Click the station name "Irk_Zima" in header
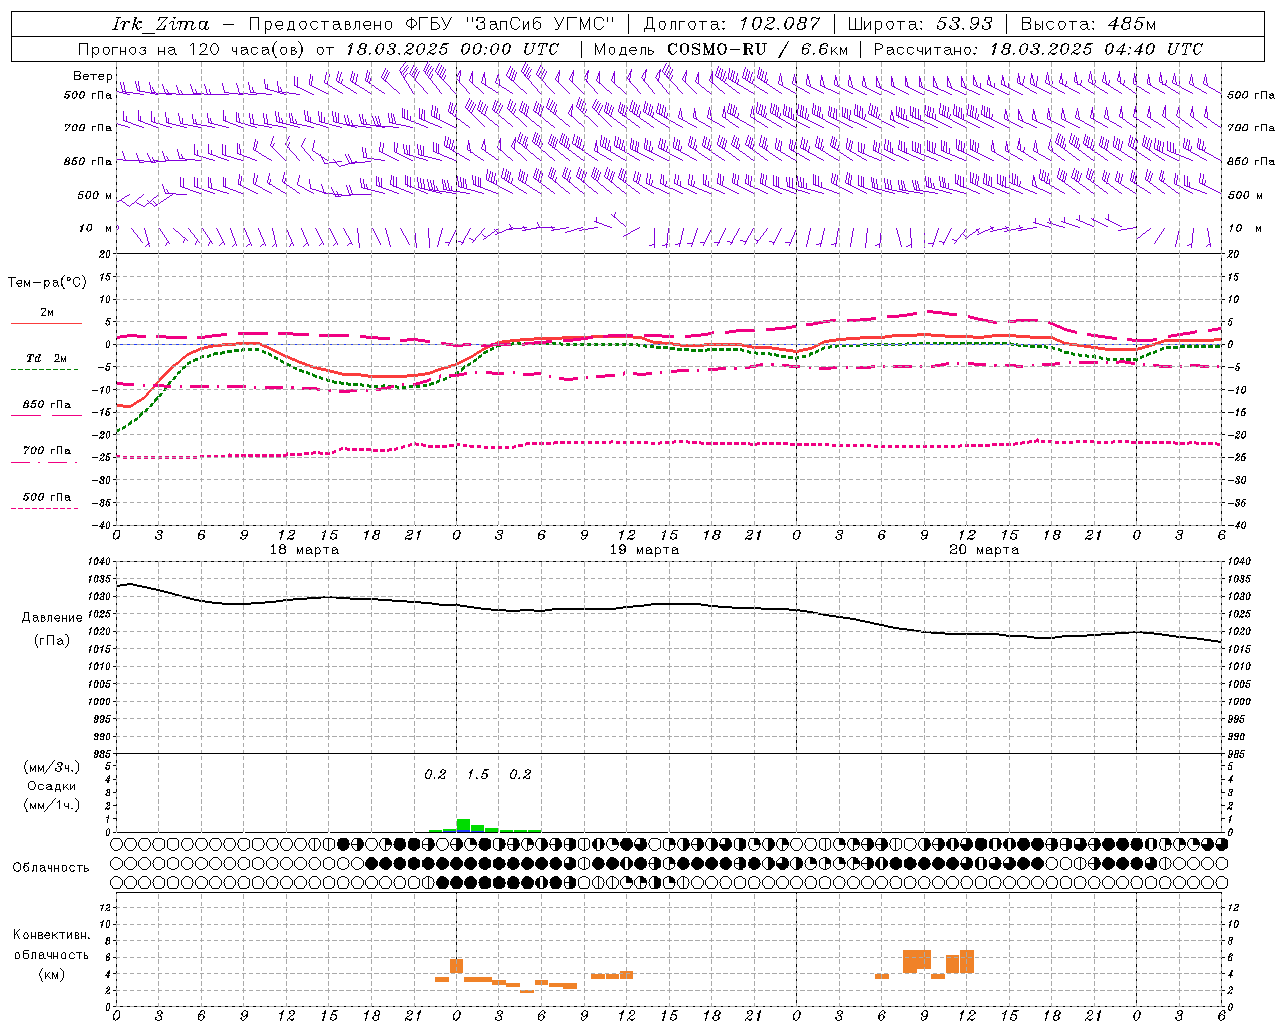This screenshot has width=1280, height=1024. click(162, 24)
